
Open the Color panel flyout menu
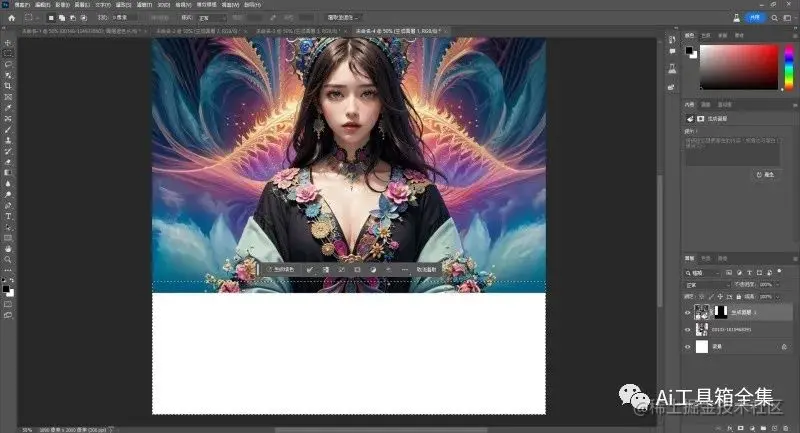coord(795,36)
